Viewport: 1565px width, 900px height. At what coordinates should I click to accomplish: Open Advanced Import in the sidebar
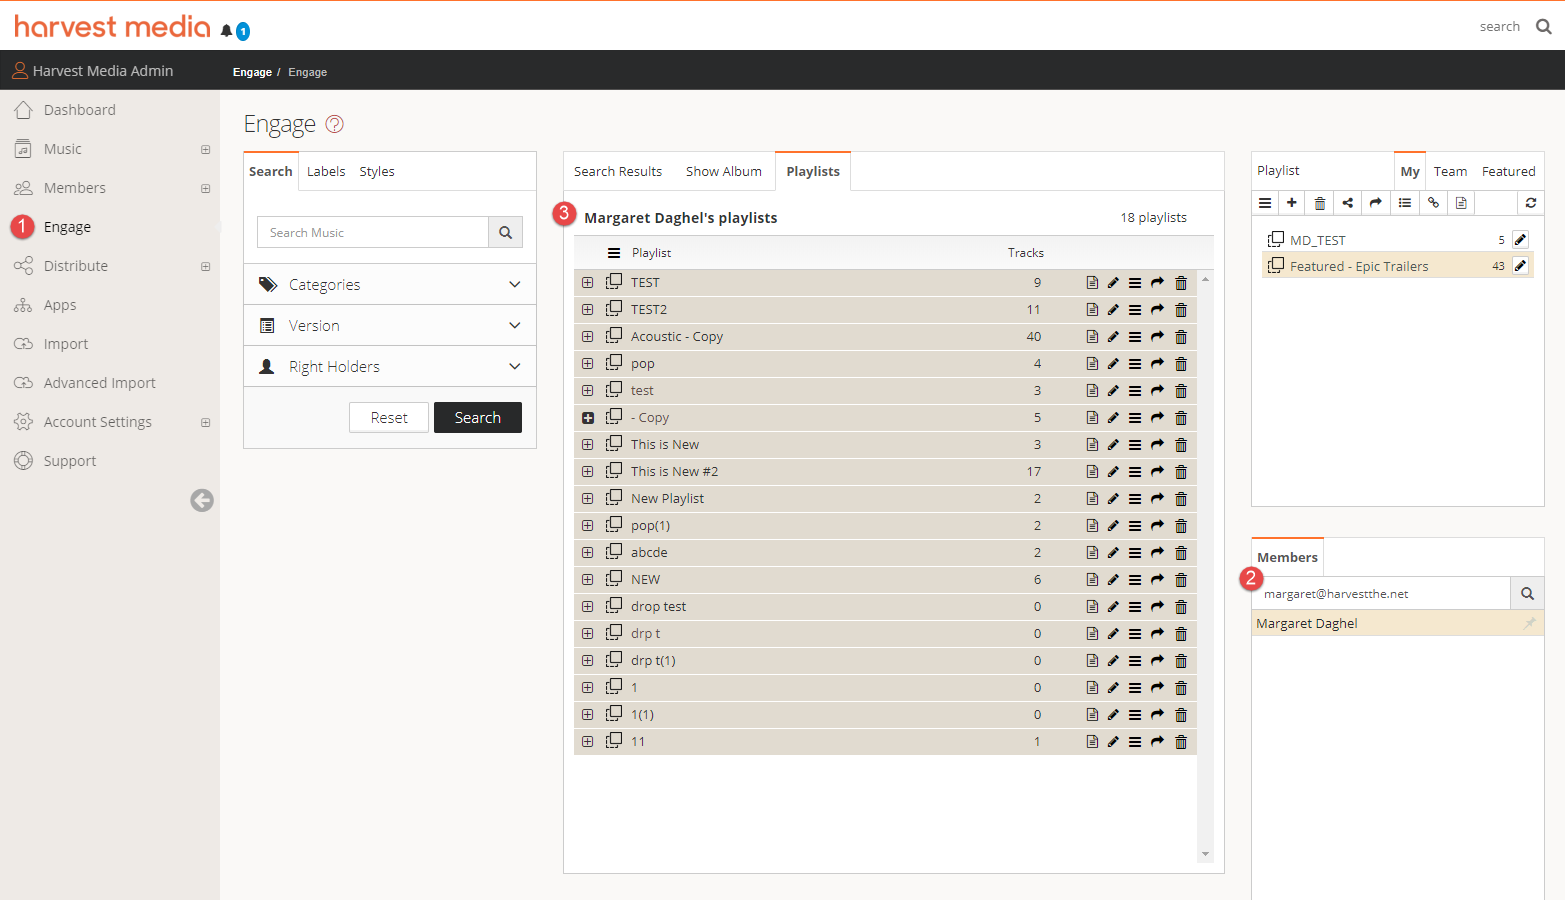pos(100,383)
